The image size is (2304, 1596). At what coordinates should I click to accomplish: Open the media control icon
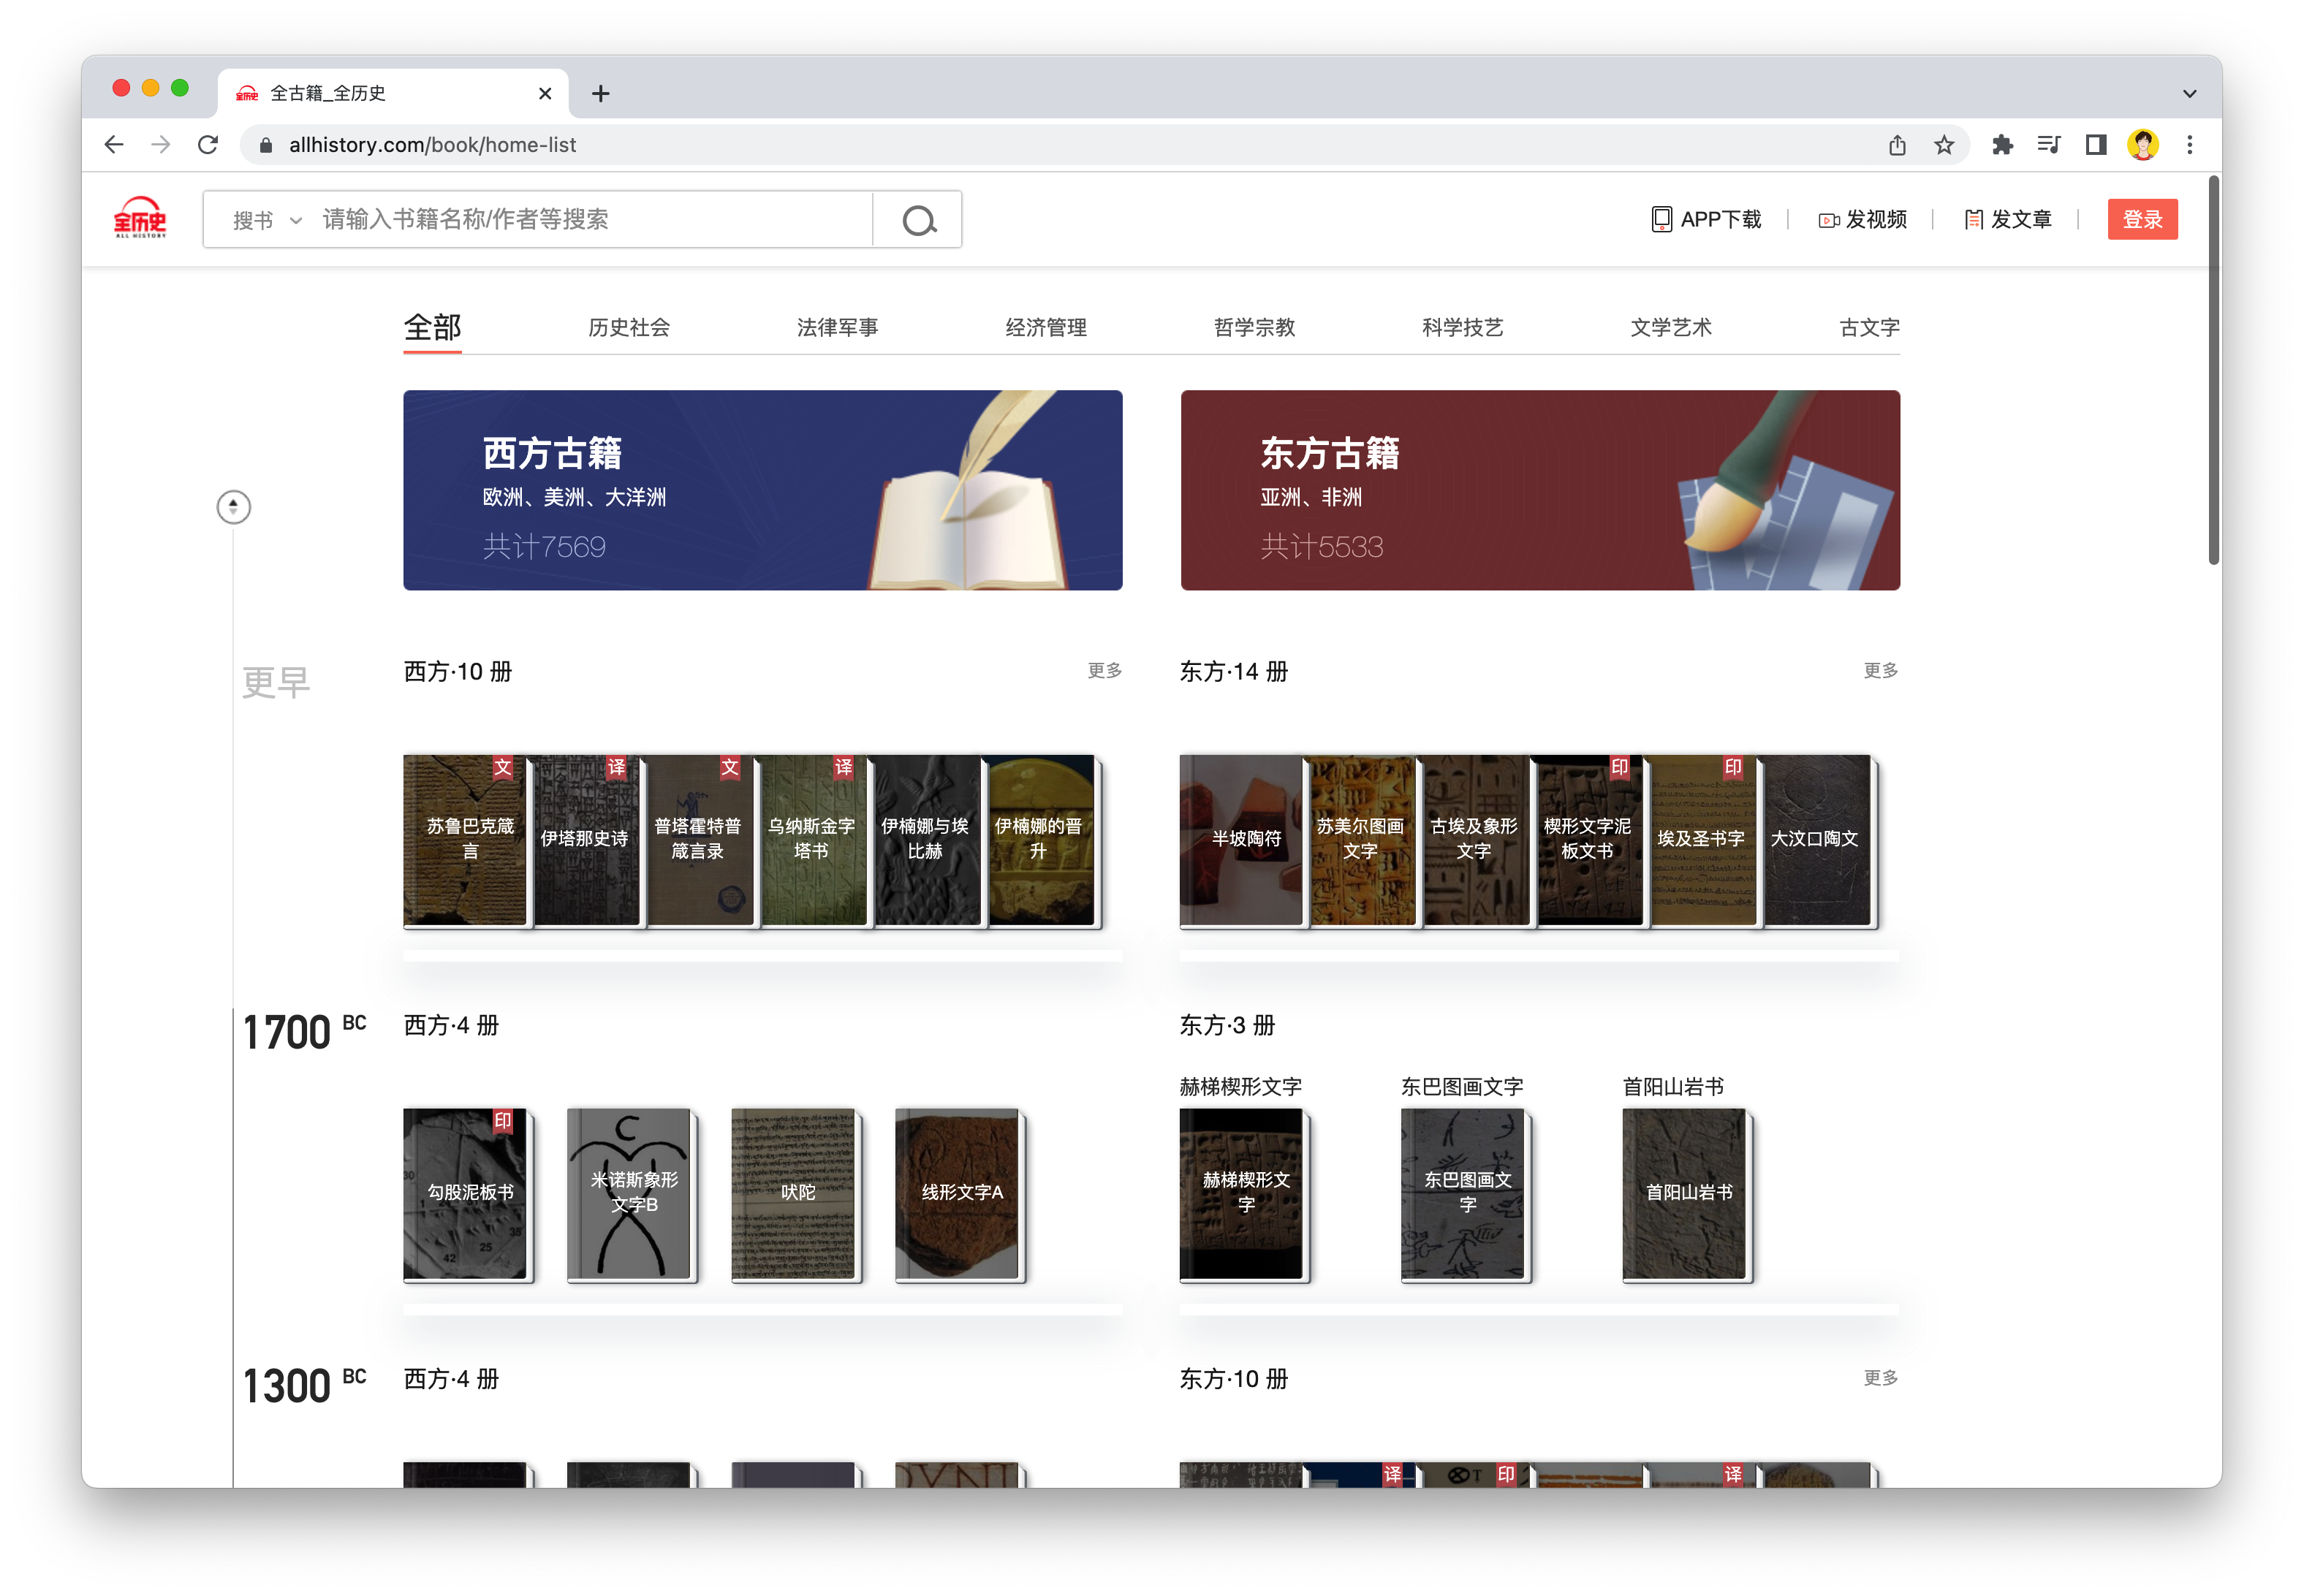coord(2048,145)
